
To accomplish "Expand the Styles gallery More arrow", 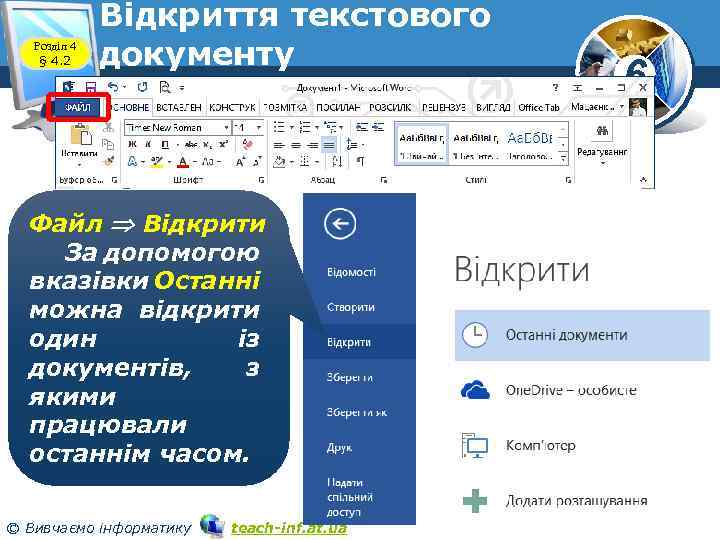I will 563,158.
